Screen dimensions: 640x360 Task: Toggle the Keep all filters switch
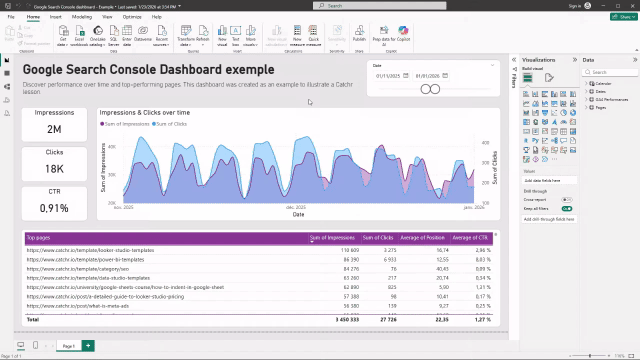pyautogui.click(x=567, y=209)
